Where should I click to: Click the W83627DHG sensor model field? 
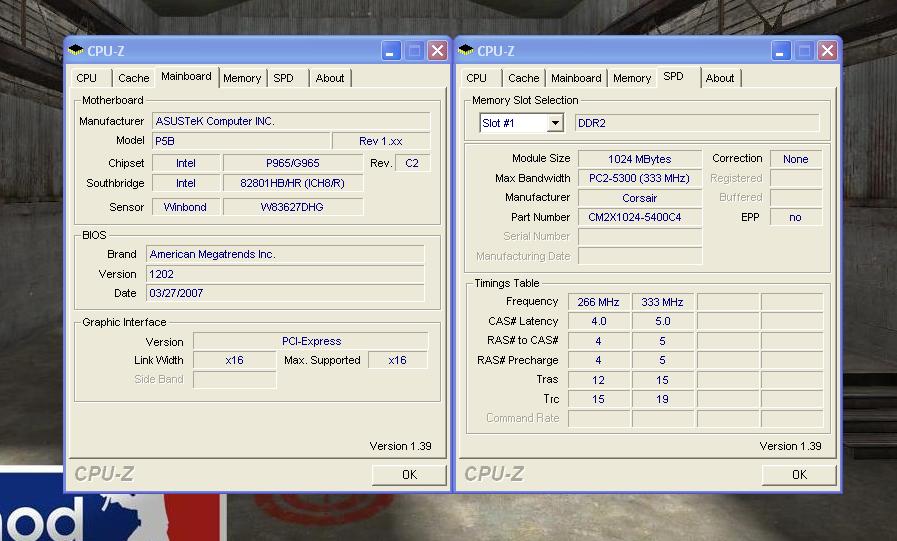293,207
